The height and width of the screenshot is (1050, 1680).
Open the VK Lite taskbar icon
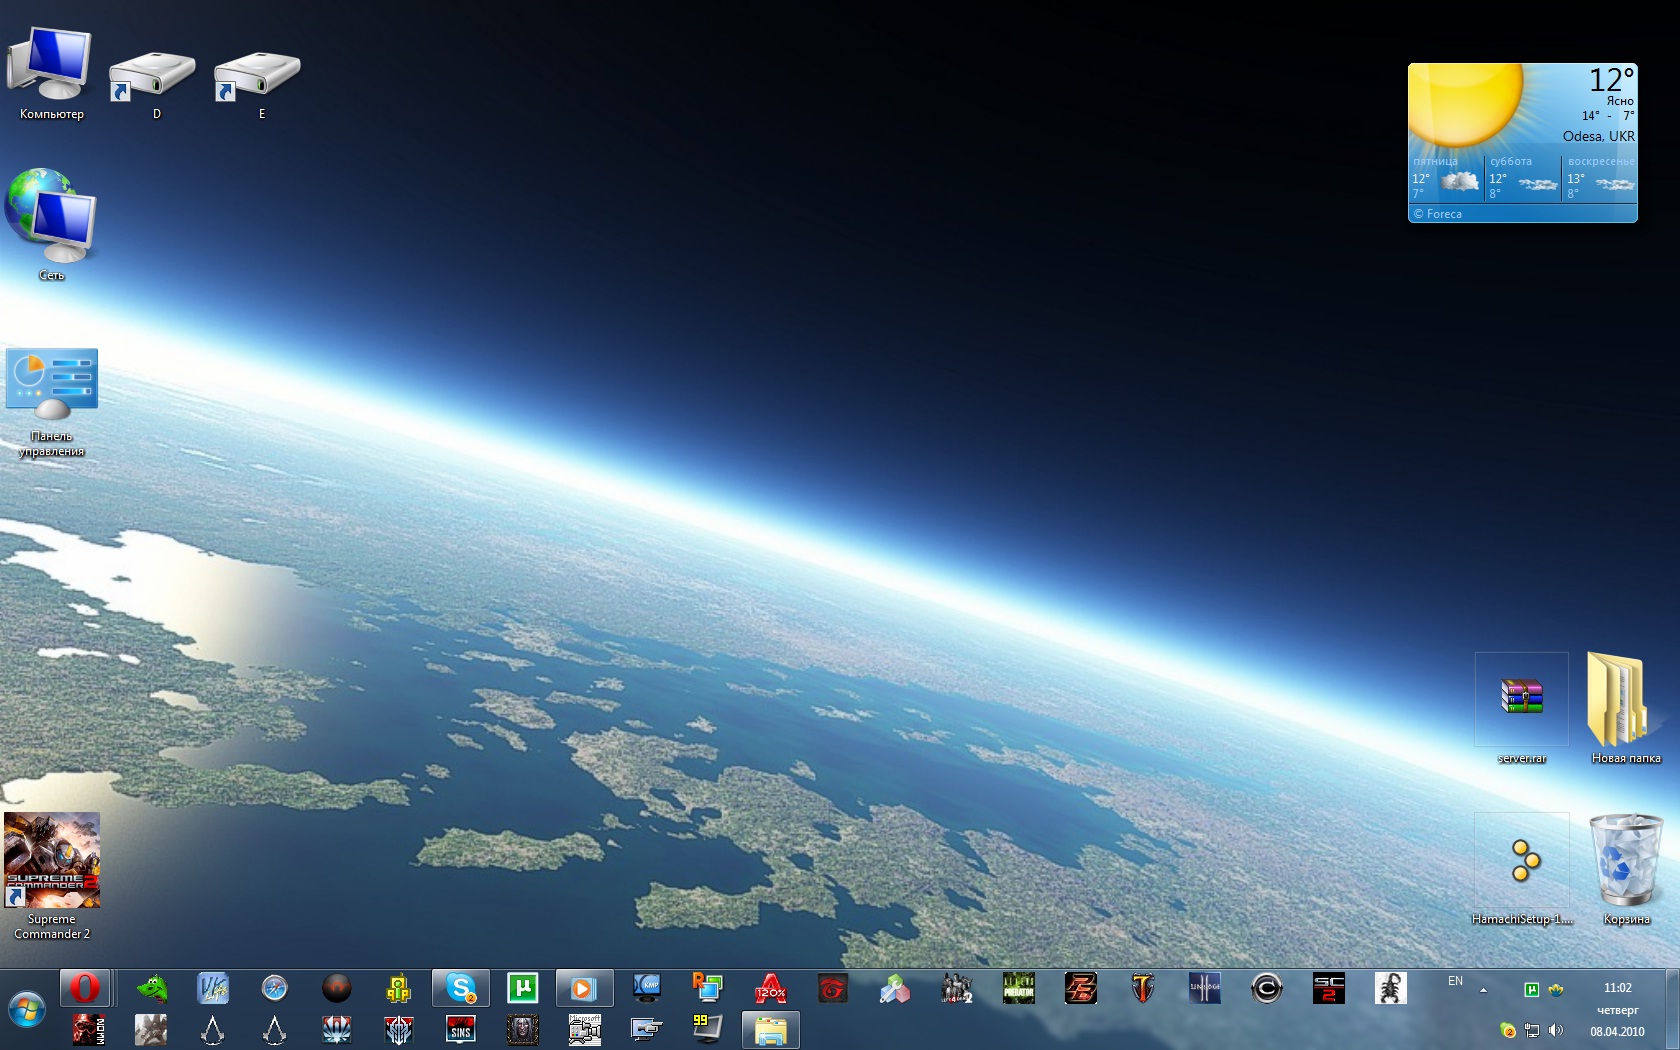click(213, 988)
